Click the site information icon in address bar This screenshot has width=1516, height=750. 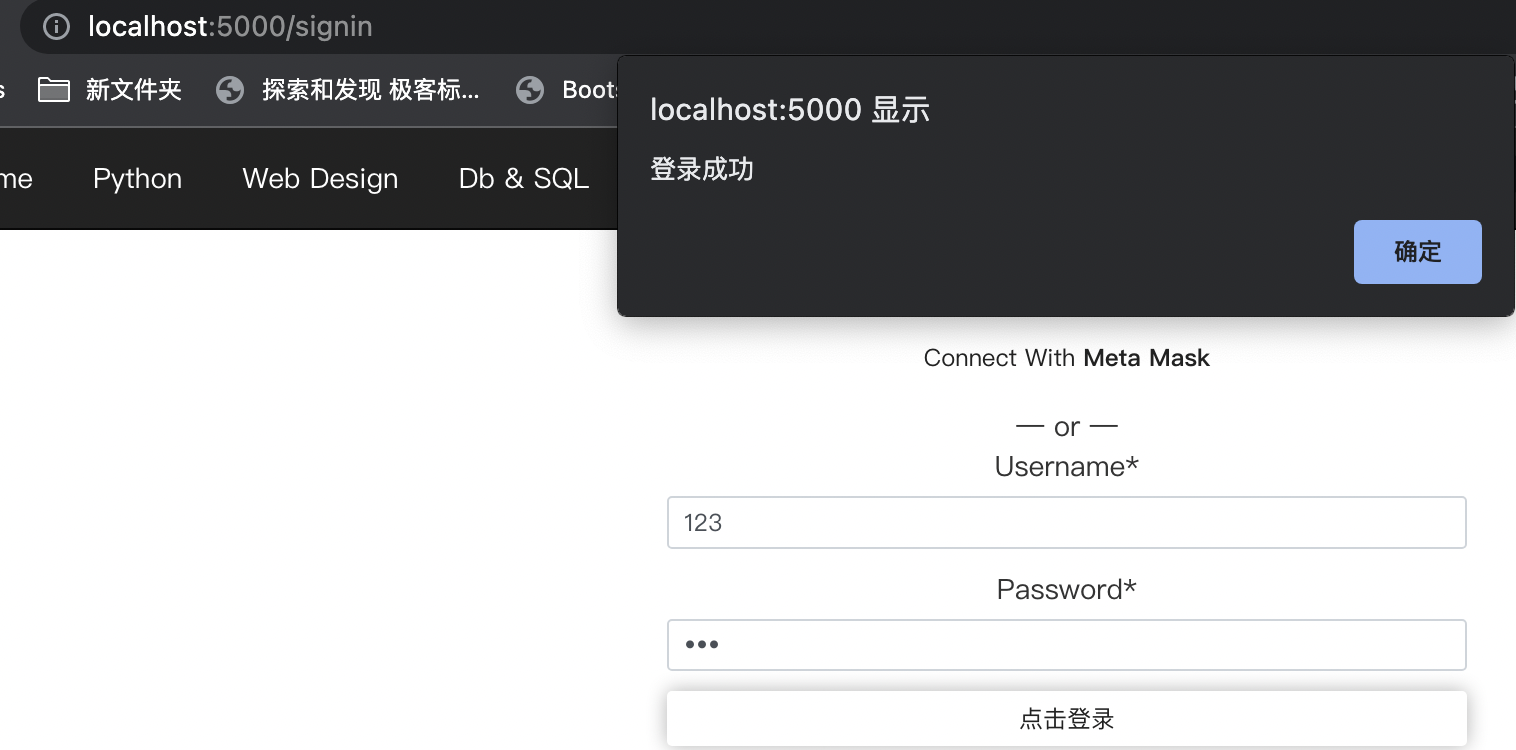57,26
